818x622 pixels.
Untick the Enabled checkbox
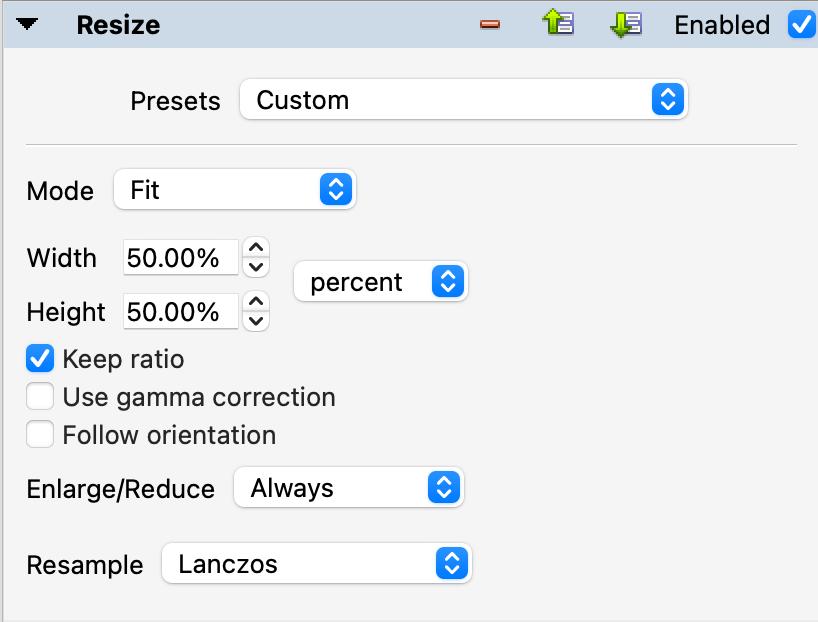[x=802, y=24]
